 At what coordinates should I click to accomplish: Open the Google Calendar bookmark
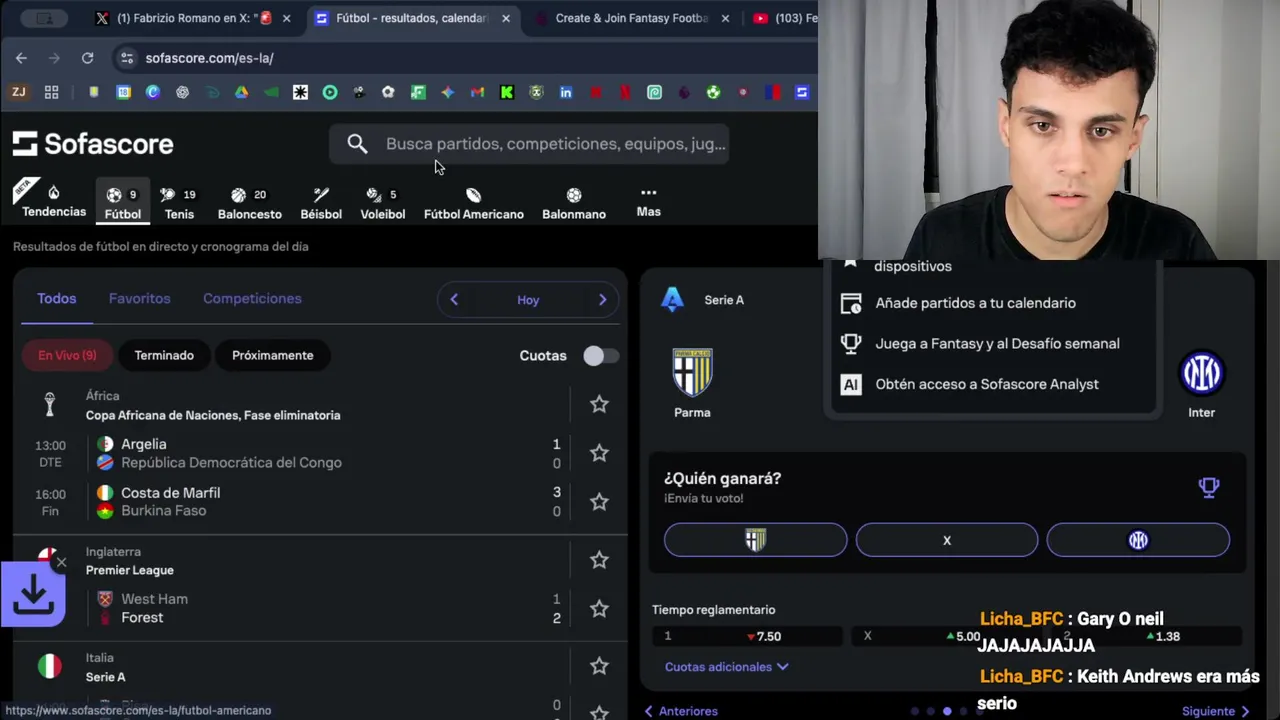[x=123, y=92]
